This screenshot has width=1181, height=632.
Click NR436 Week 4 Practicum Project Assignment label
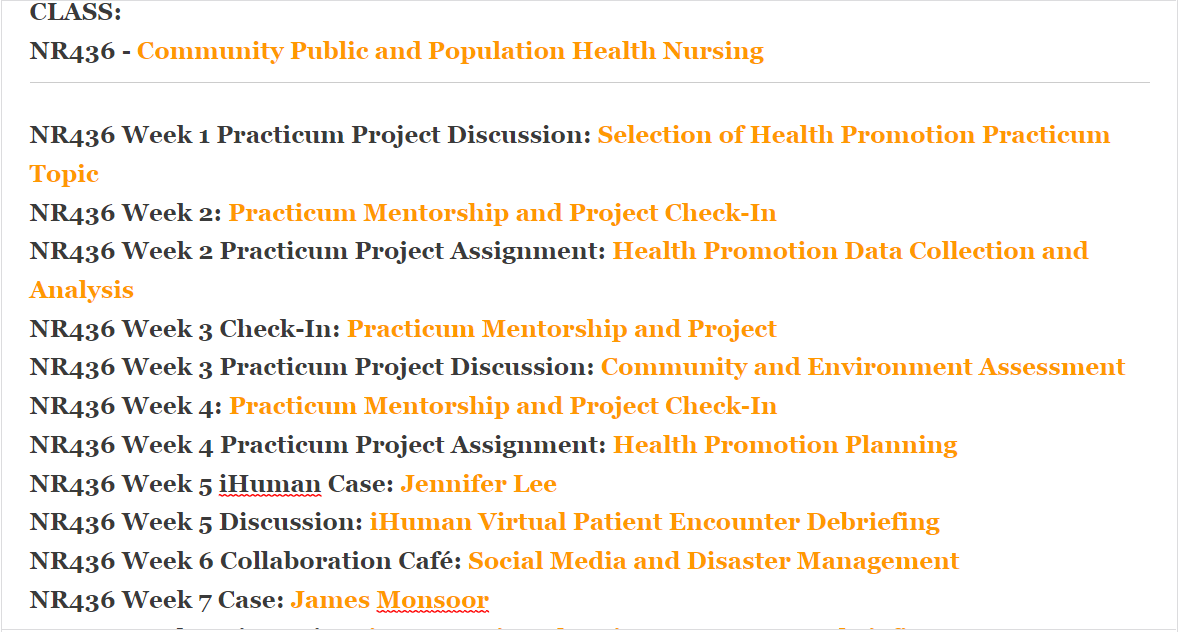(317, 445)
